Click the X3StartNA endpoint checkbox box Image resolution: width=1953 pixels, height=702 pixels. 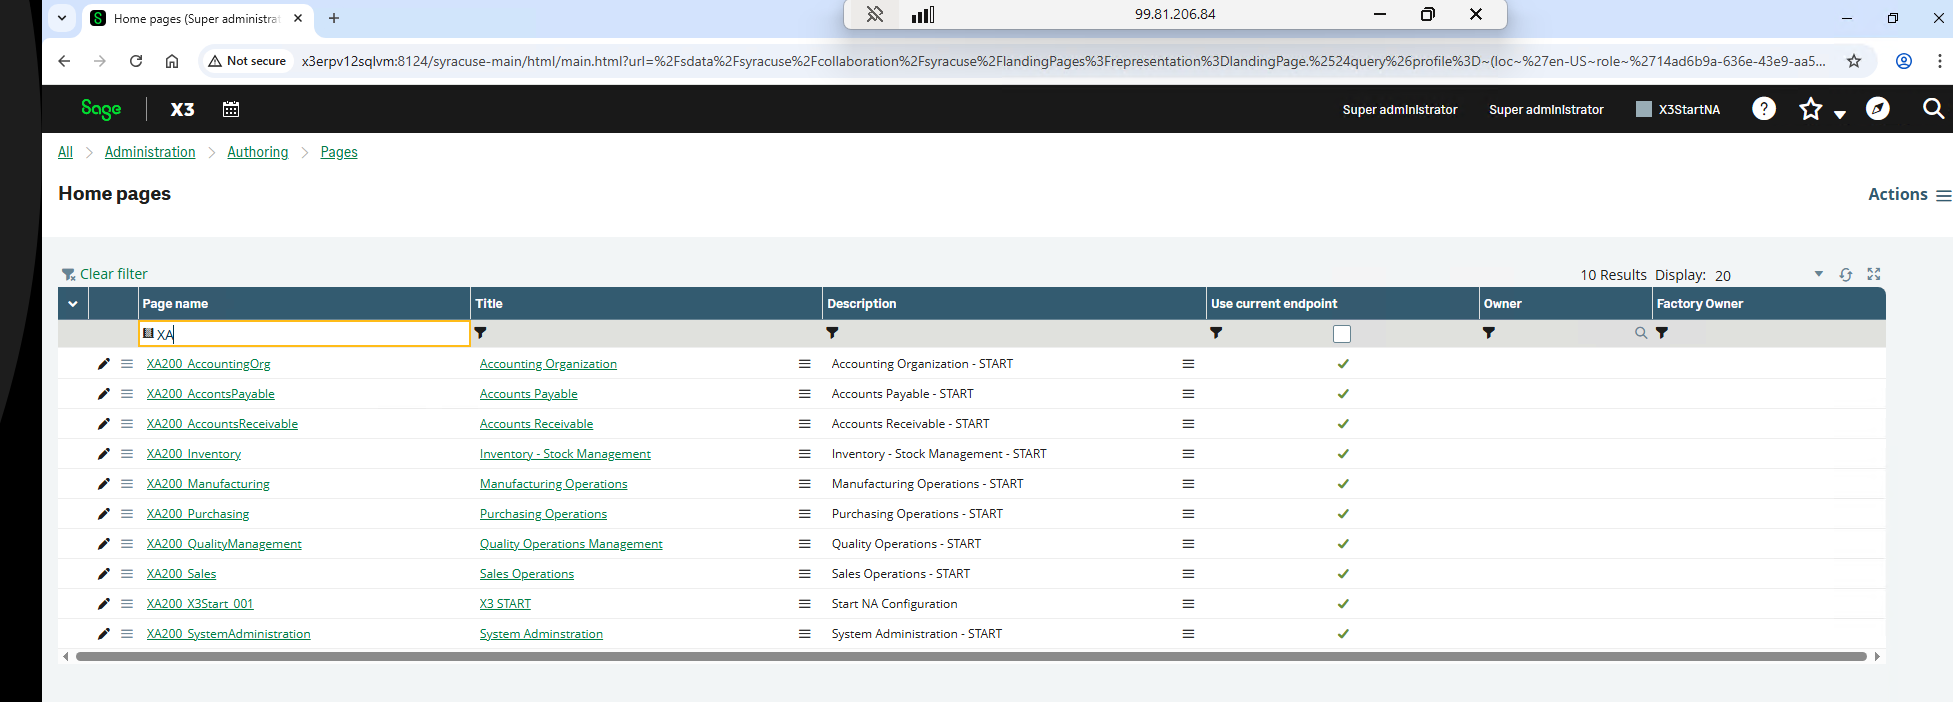1643,109
